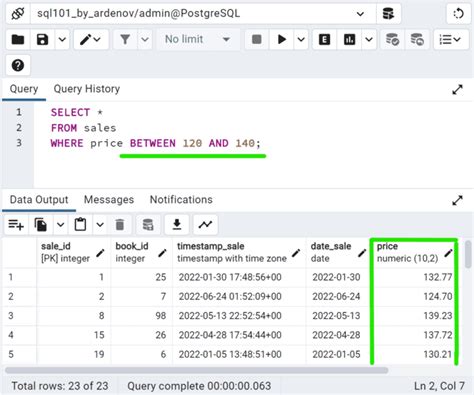Click the Commit database check icon
The height and width of the screenshot is (395, 474).
pyautogui.click(x=392, y=40)
